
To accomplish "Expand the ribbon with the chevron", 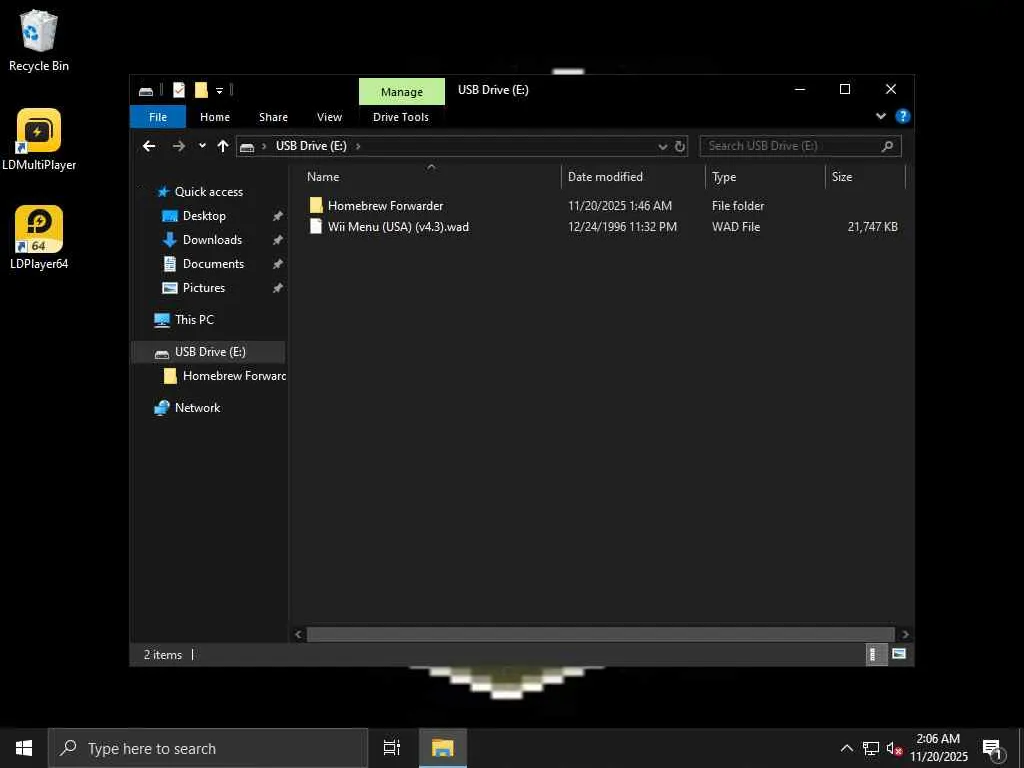I will pyautogui.click(x=880, y=116).
